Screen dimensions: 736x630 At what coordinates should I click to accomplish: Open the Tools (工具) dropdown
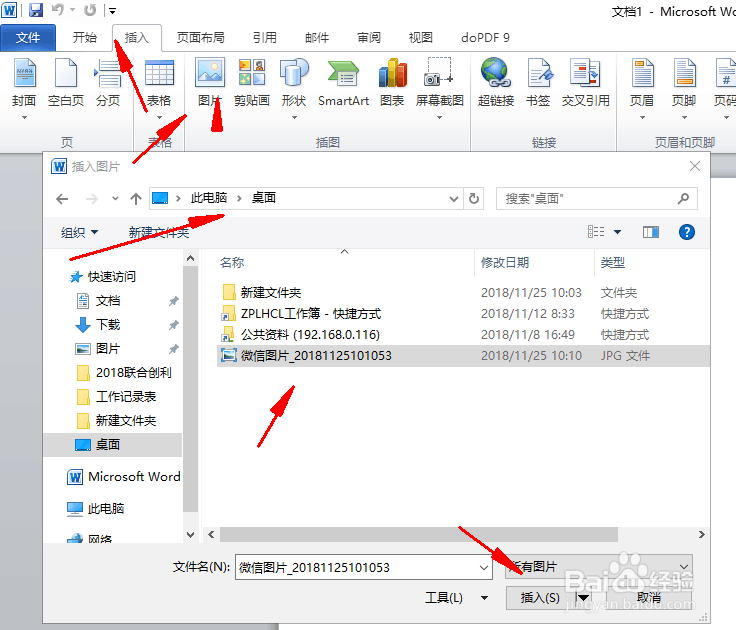pyautogui.click(x=456, y=598)
